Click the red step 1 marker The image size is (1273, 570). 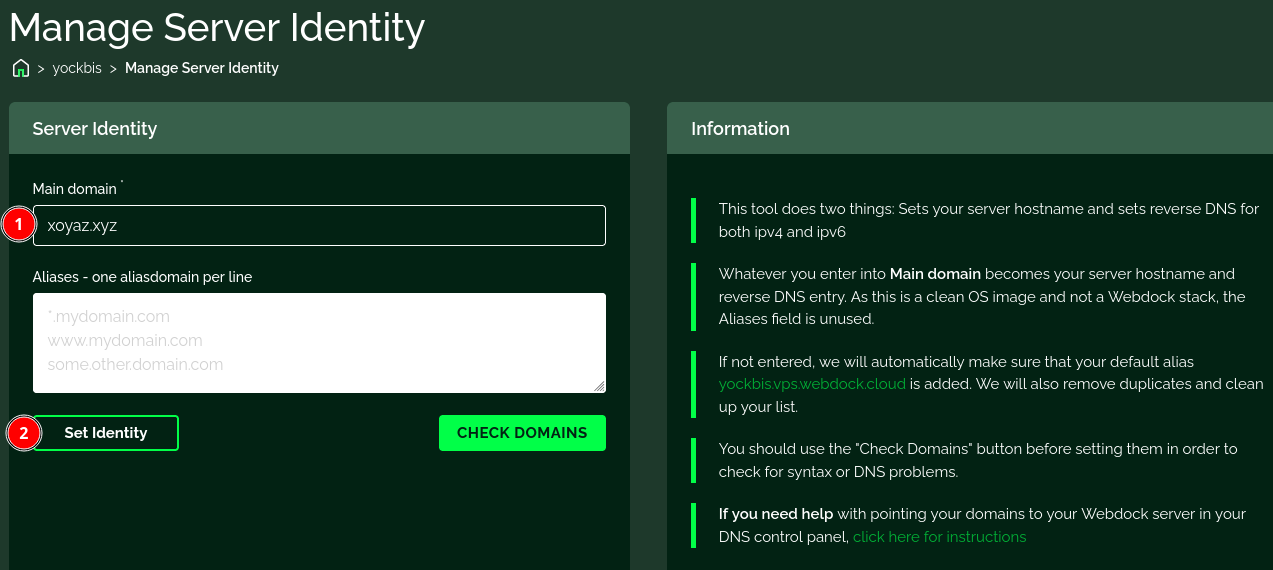(18, 225)
